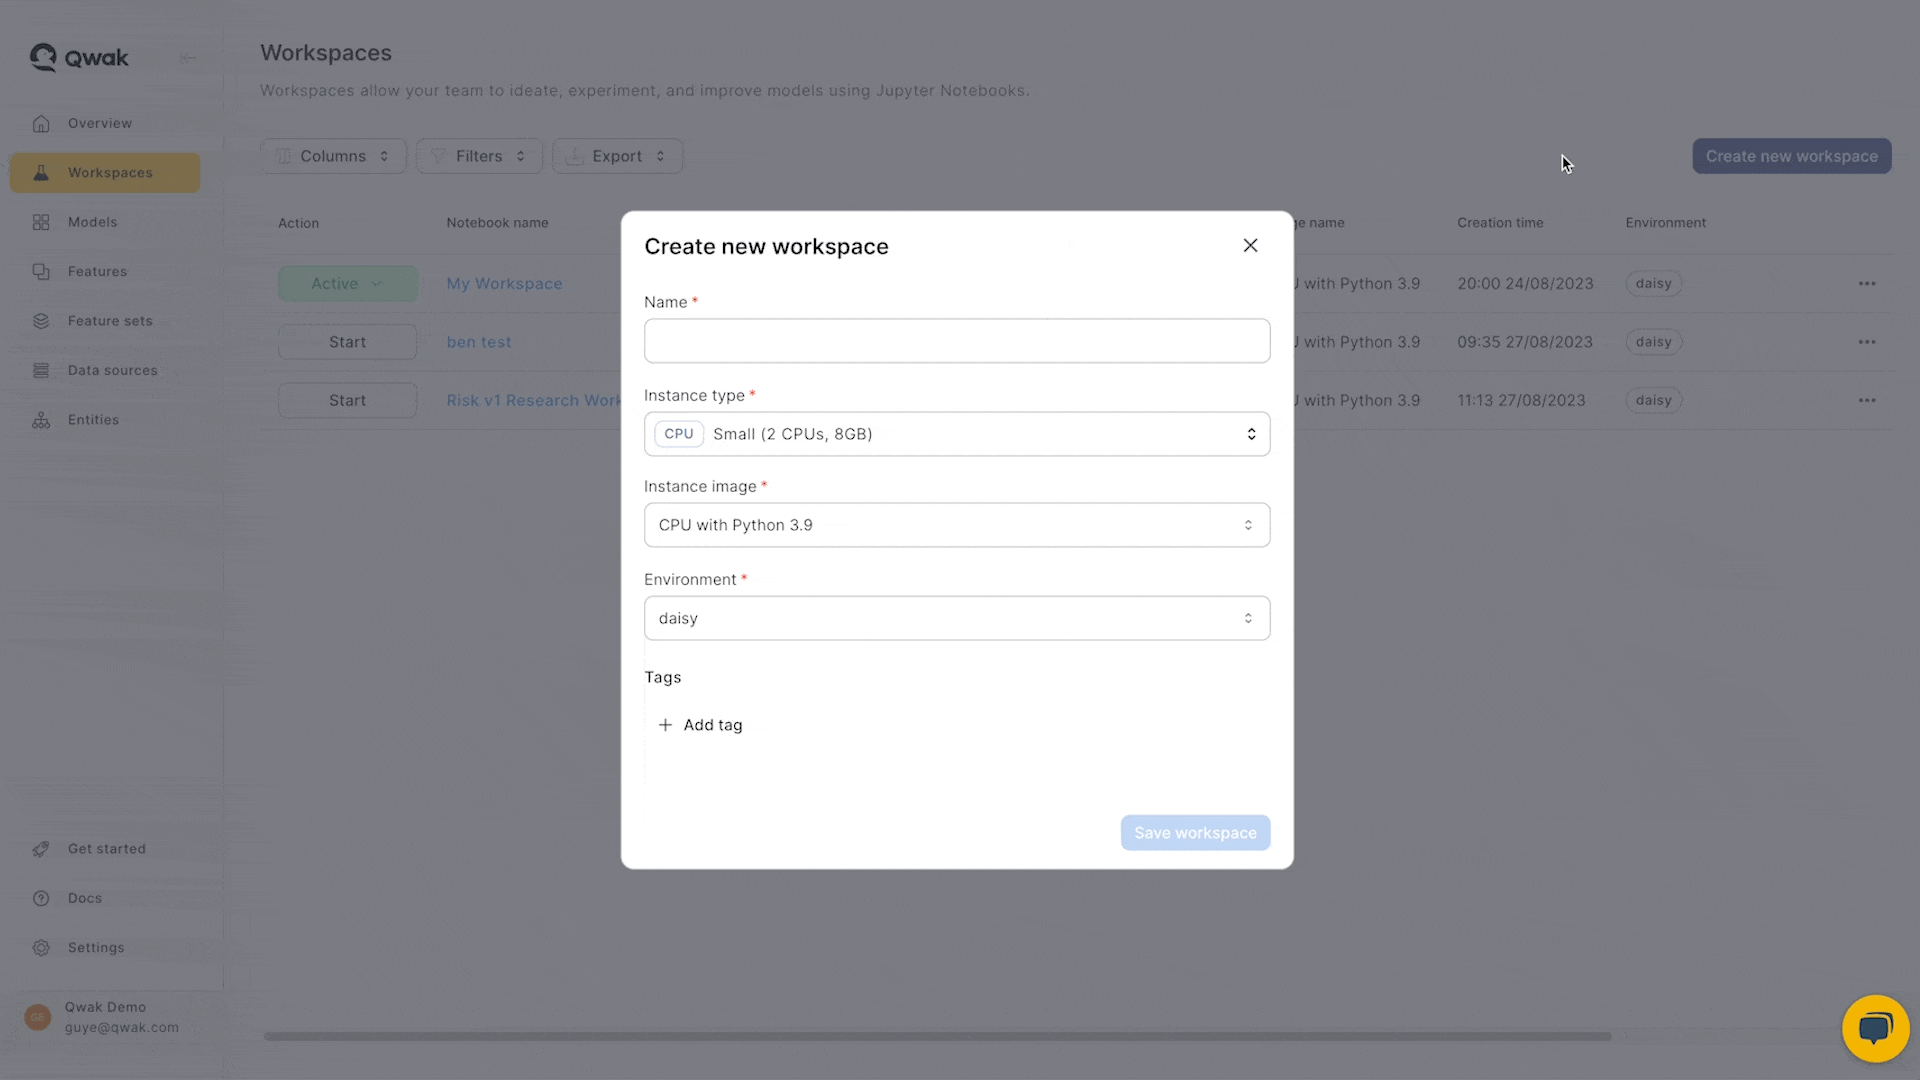Click the Qwak logo icon
Image resolution: width=1920 pixels, height=1080 pixels.
click(43, 58)
